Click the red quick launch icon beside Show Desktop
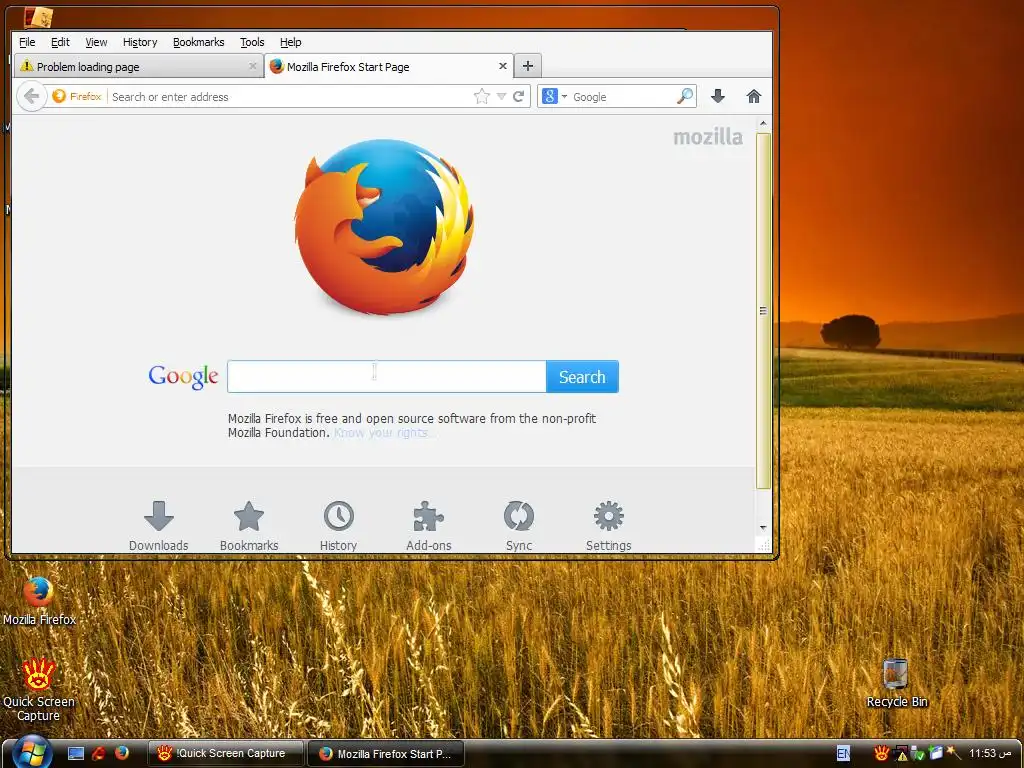Viewport: 1024px width, 768px height. coord(99,754)
